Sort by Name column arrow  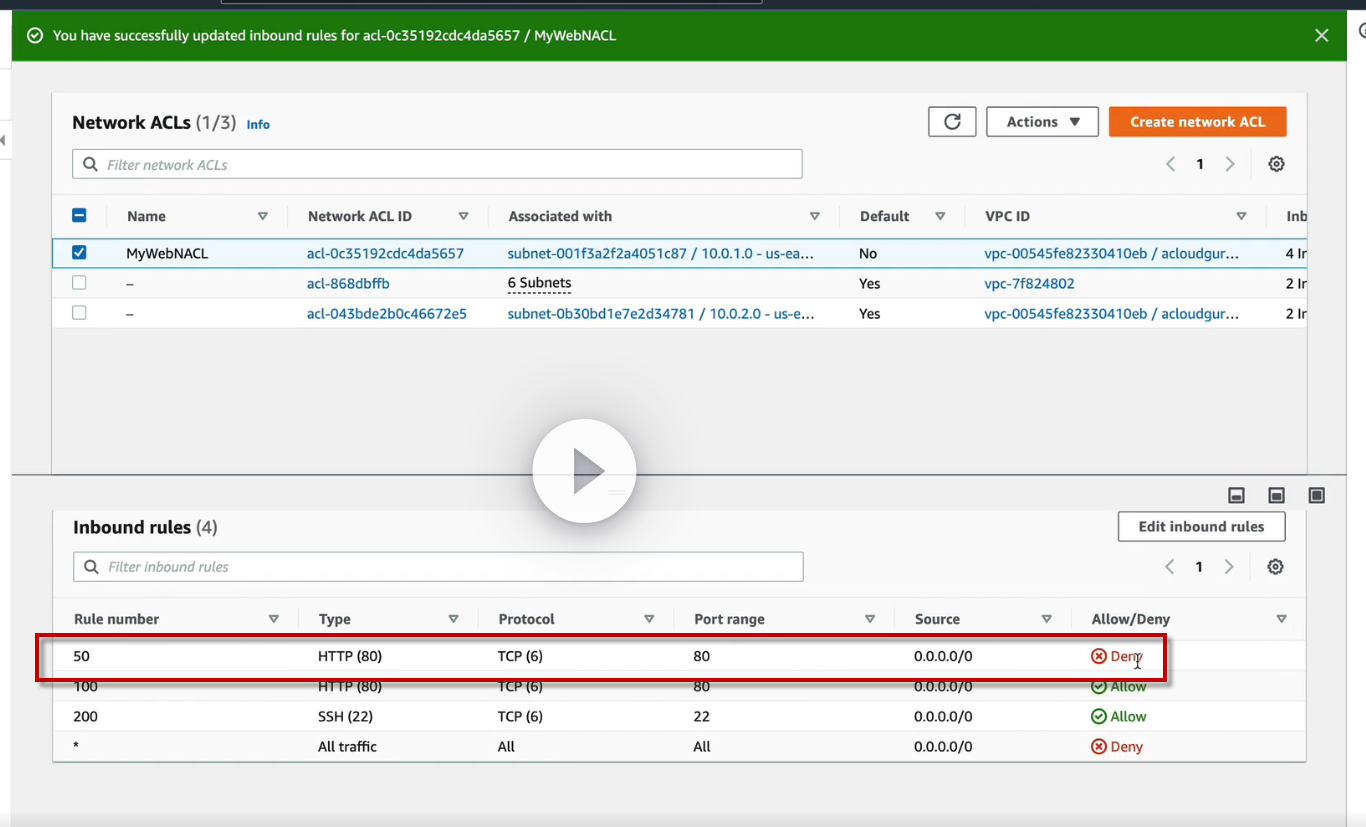(263, 216)
